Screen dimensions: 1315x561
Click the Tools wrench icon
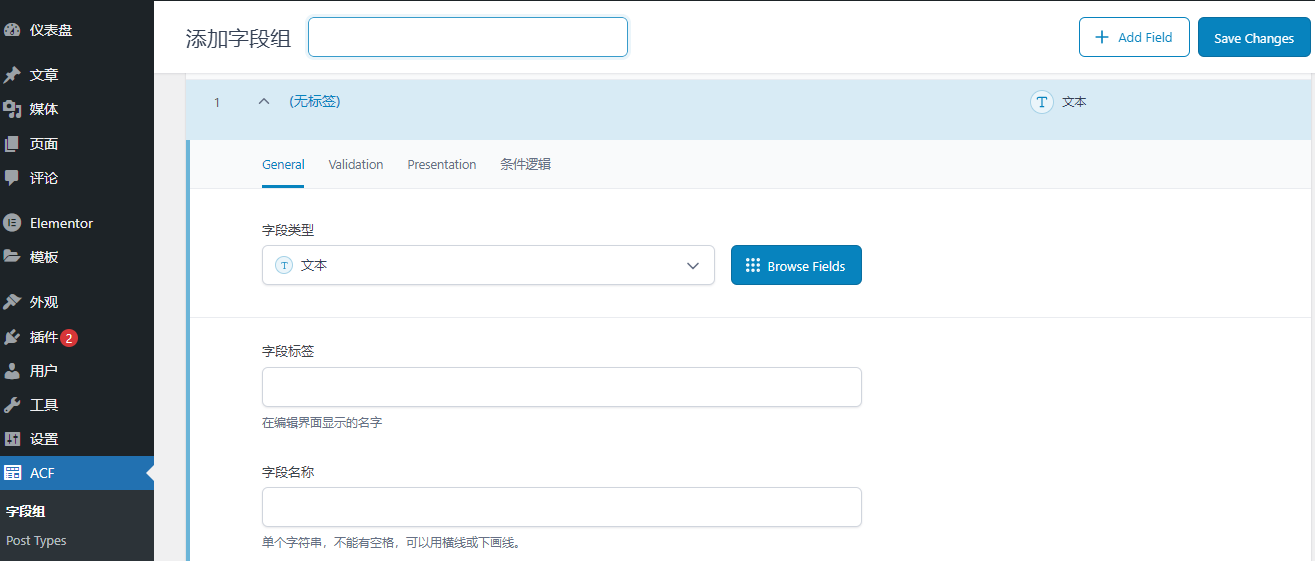click(12, 405)
